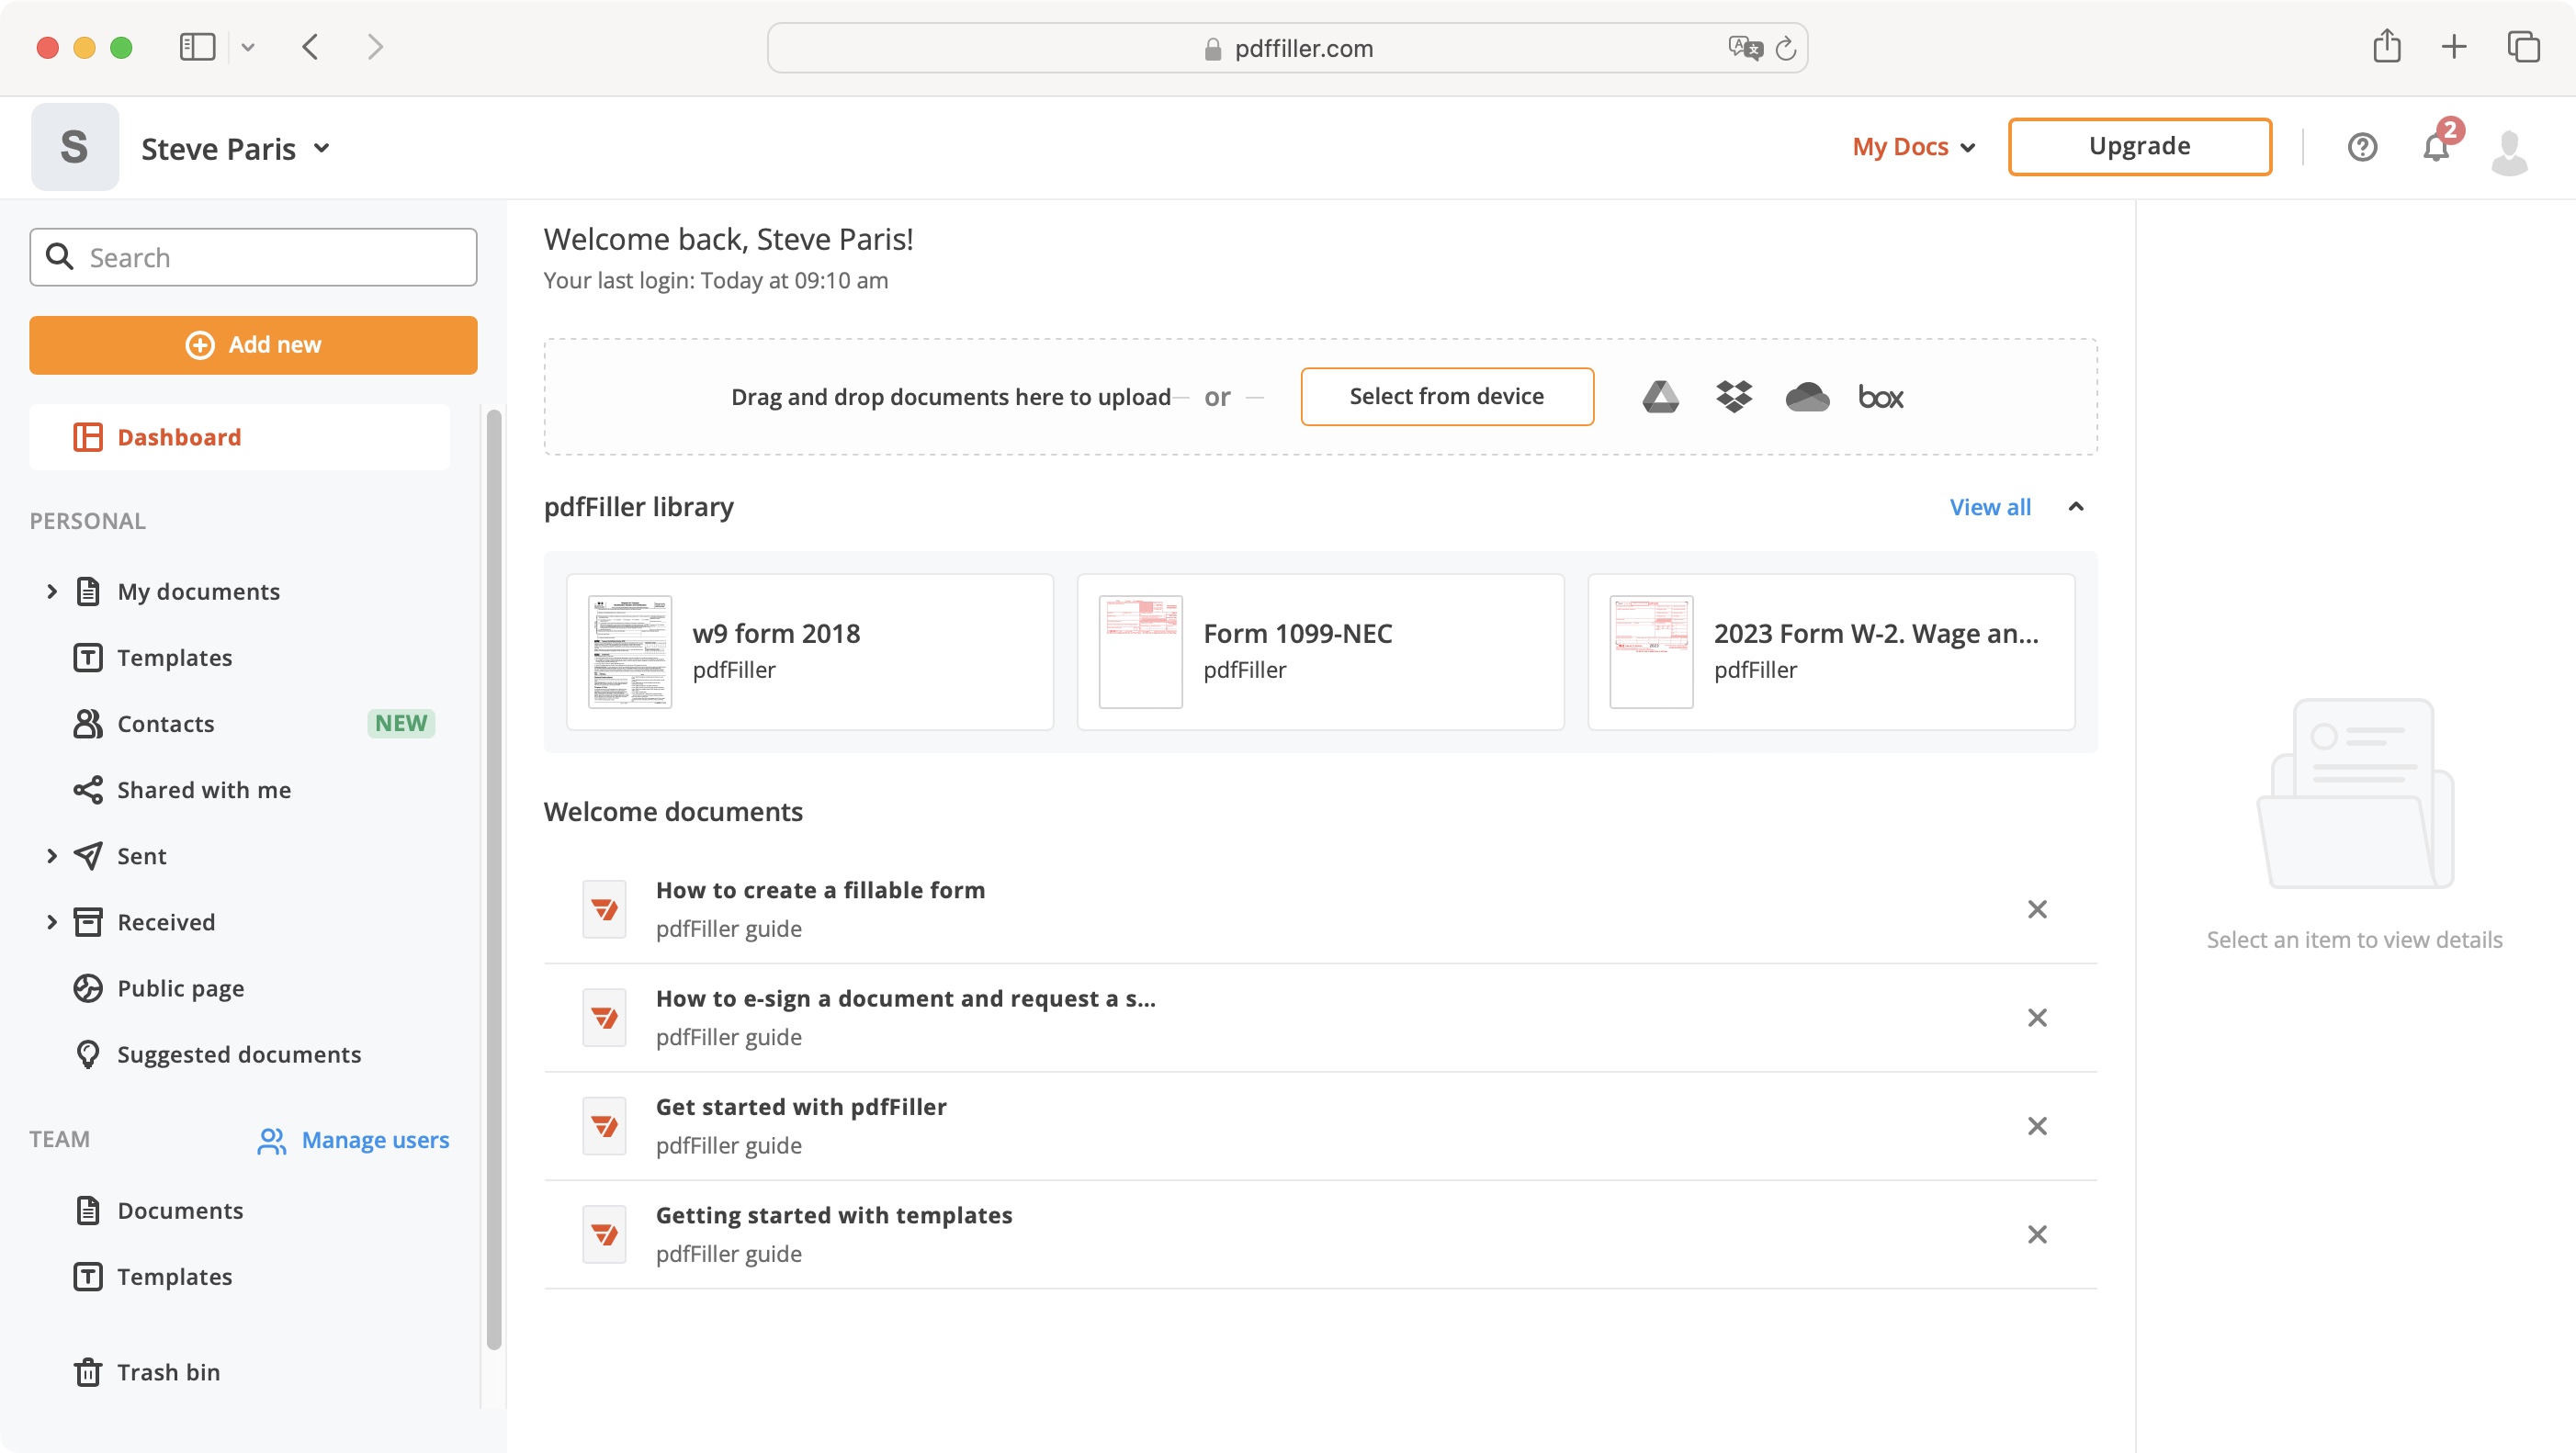2576x1453 pixels.
Task: Open Google Drive upload source
Action: click(1660, 397)
